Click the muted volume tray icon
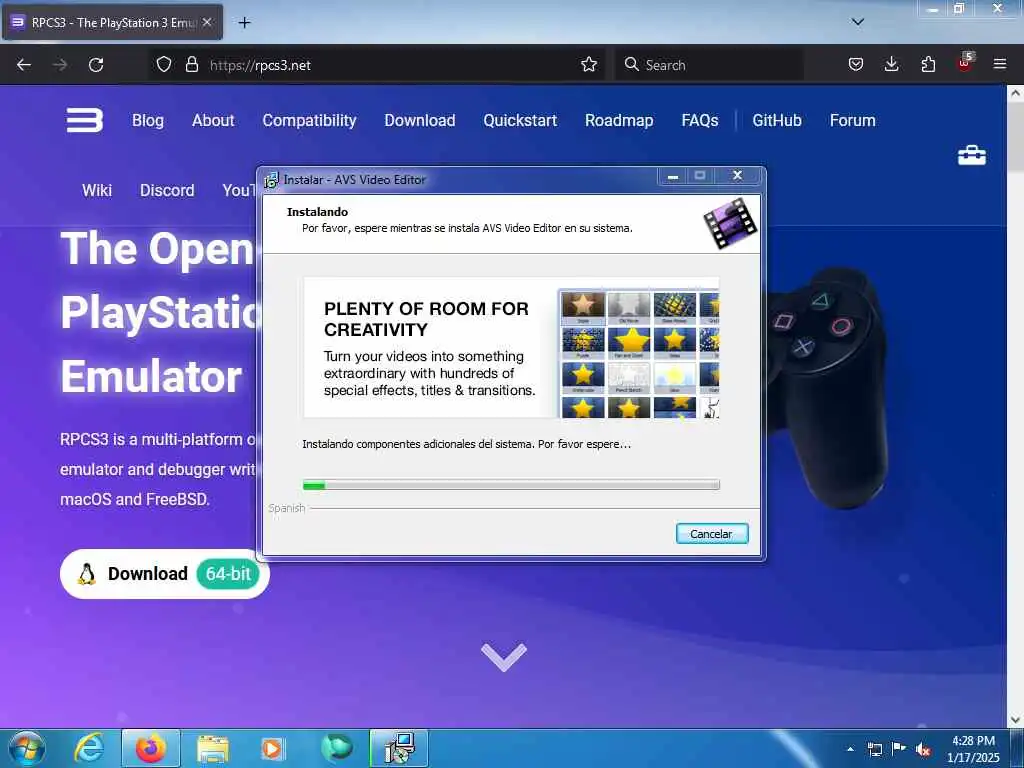 tap(923, 750)
